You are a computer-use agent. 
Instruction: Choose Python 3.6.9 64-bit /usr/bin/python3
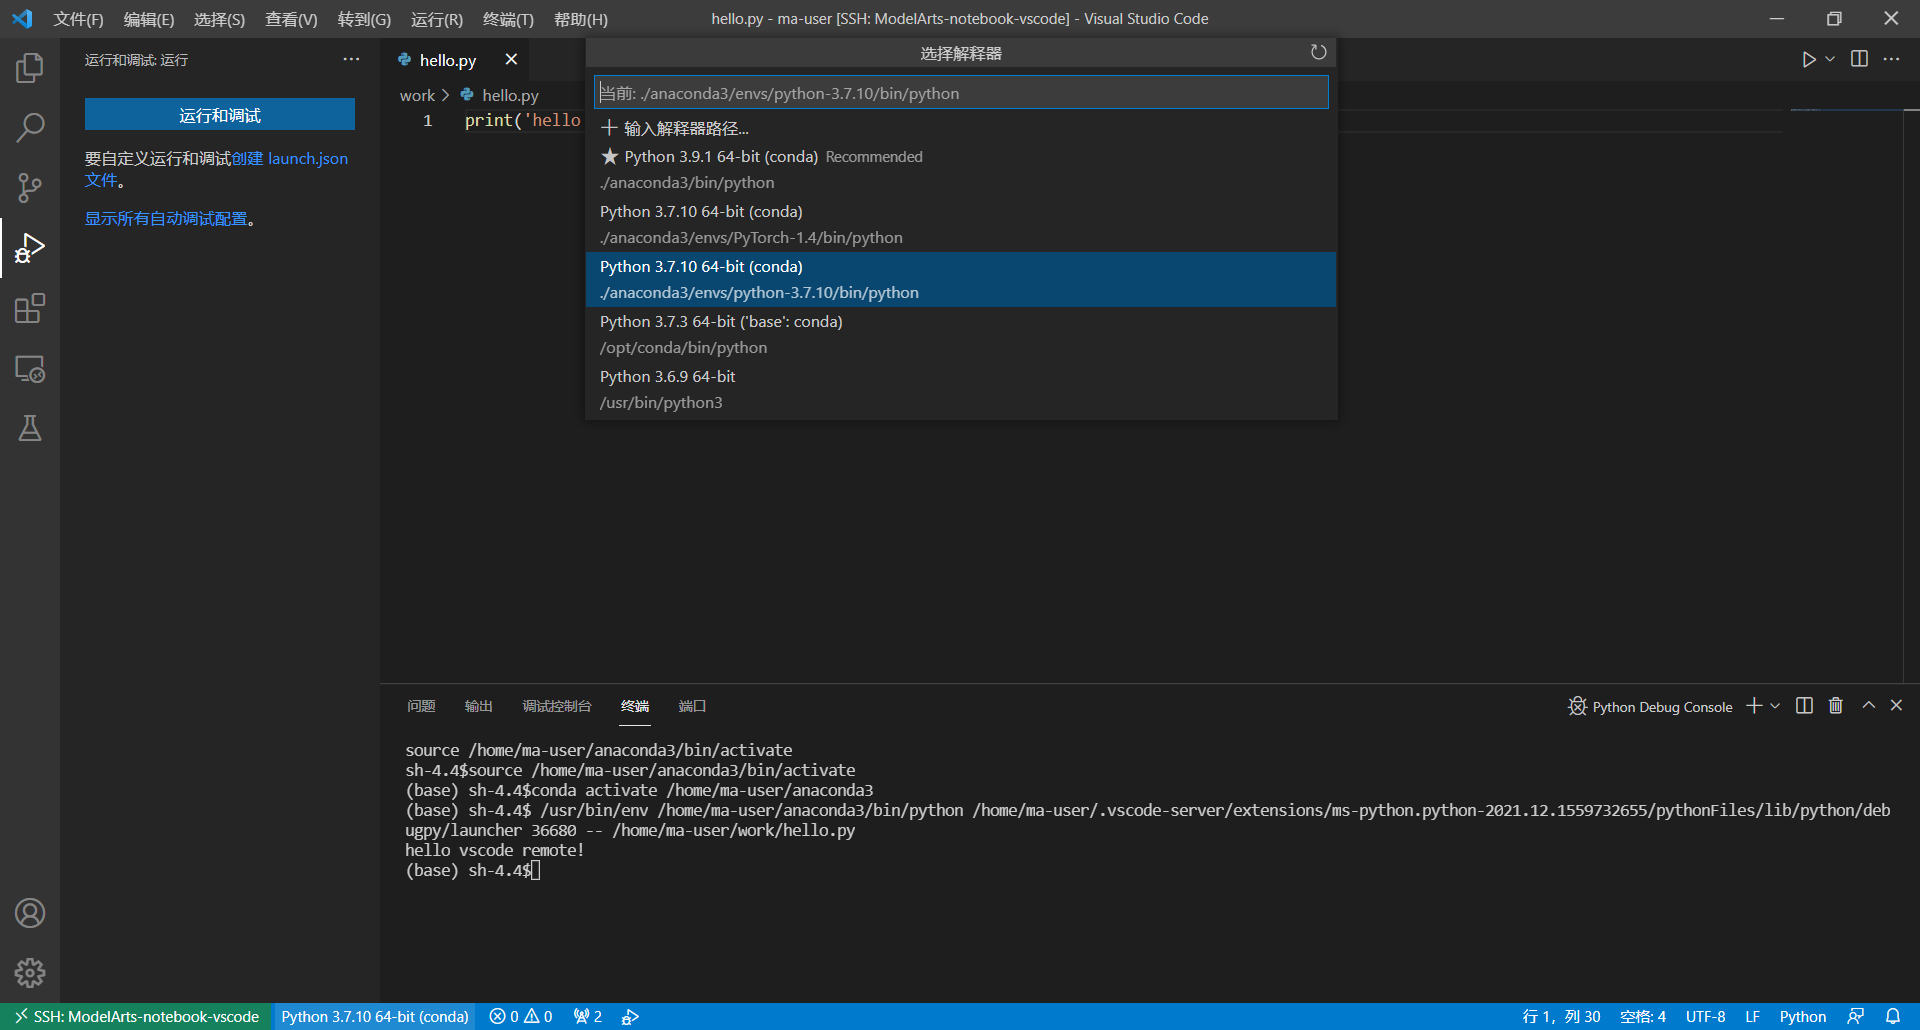pyautogui.click(x=961, y=389)
